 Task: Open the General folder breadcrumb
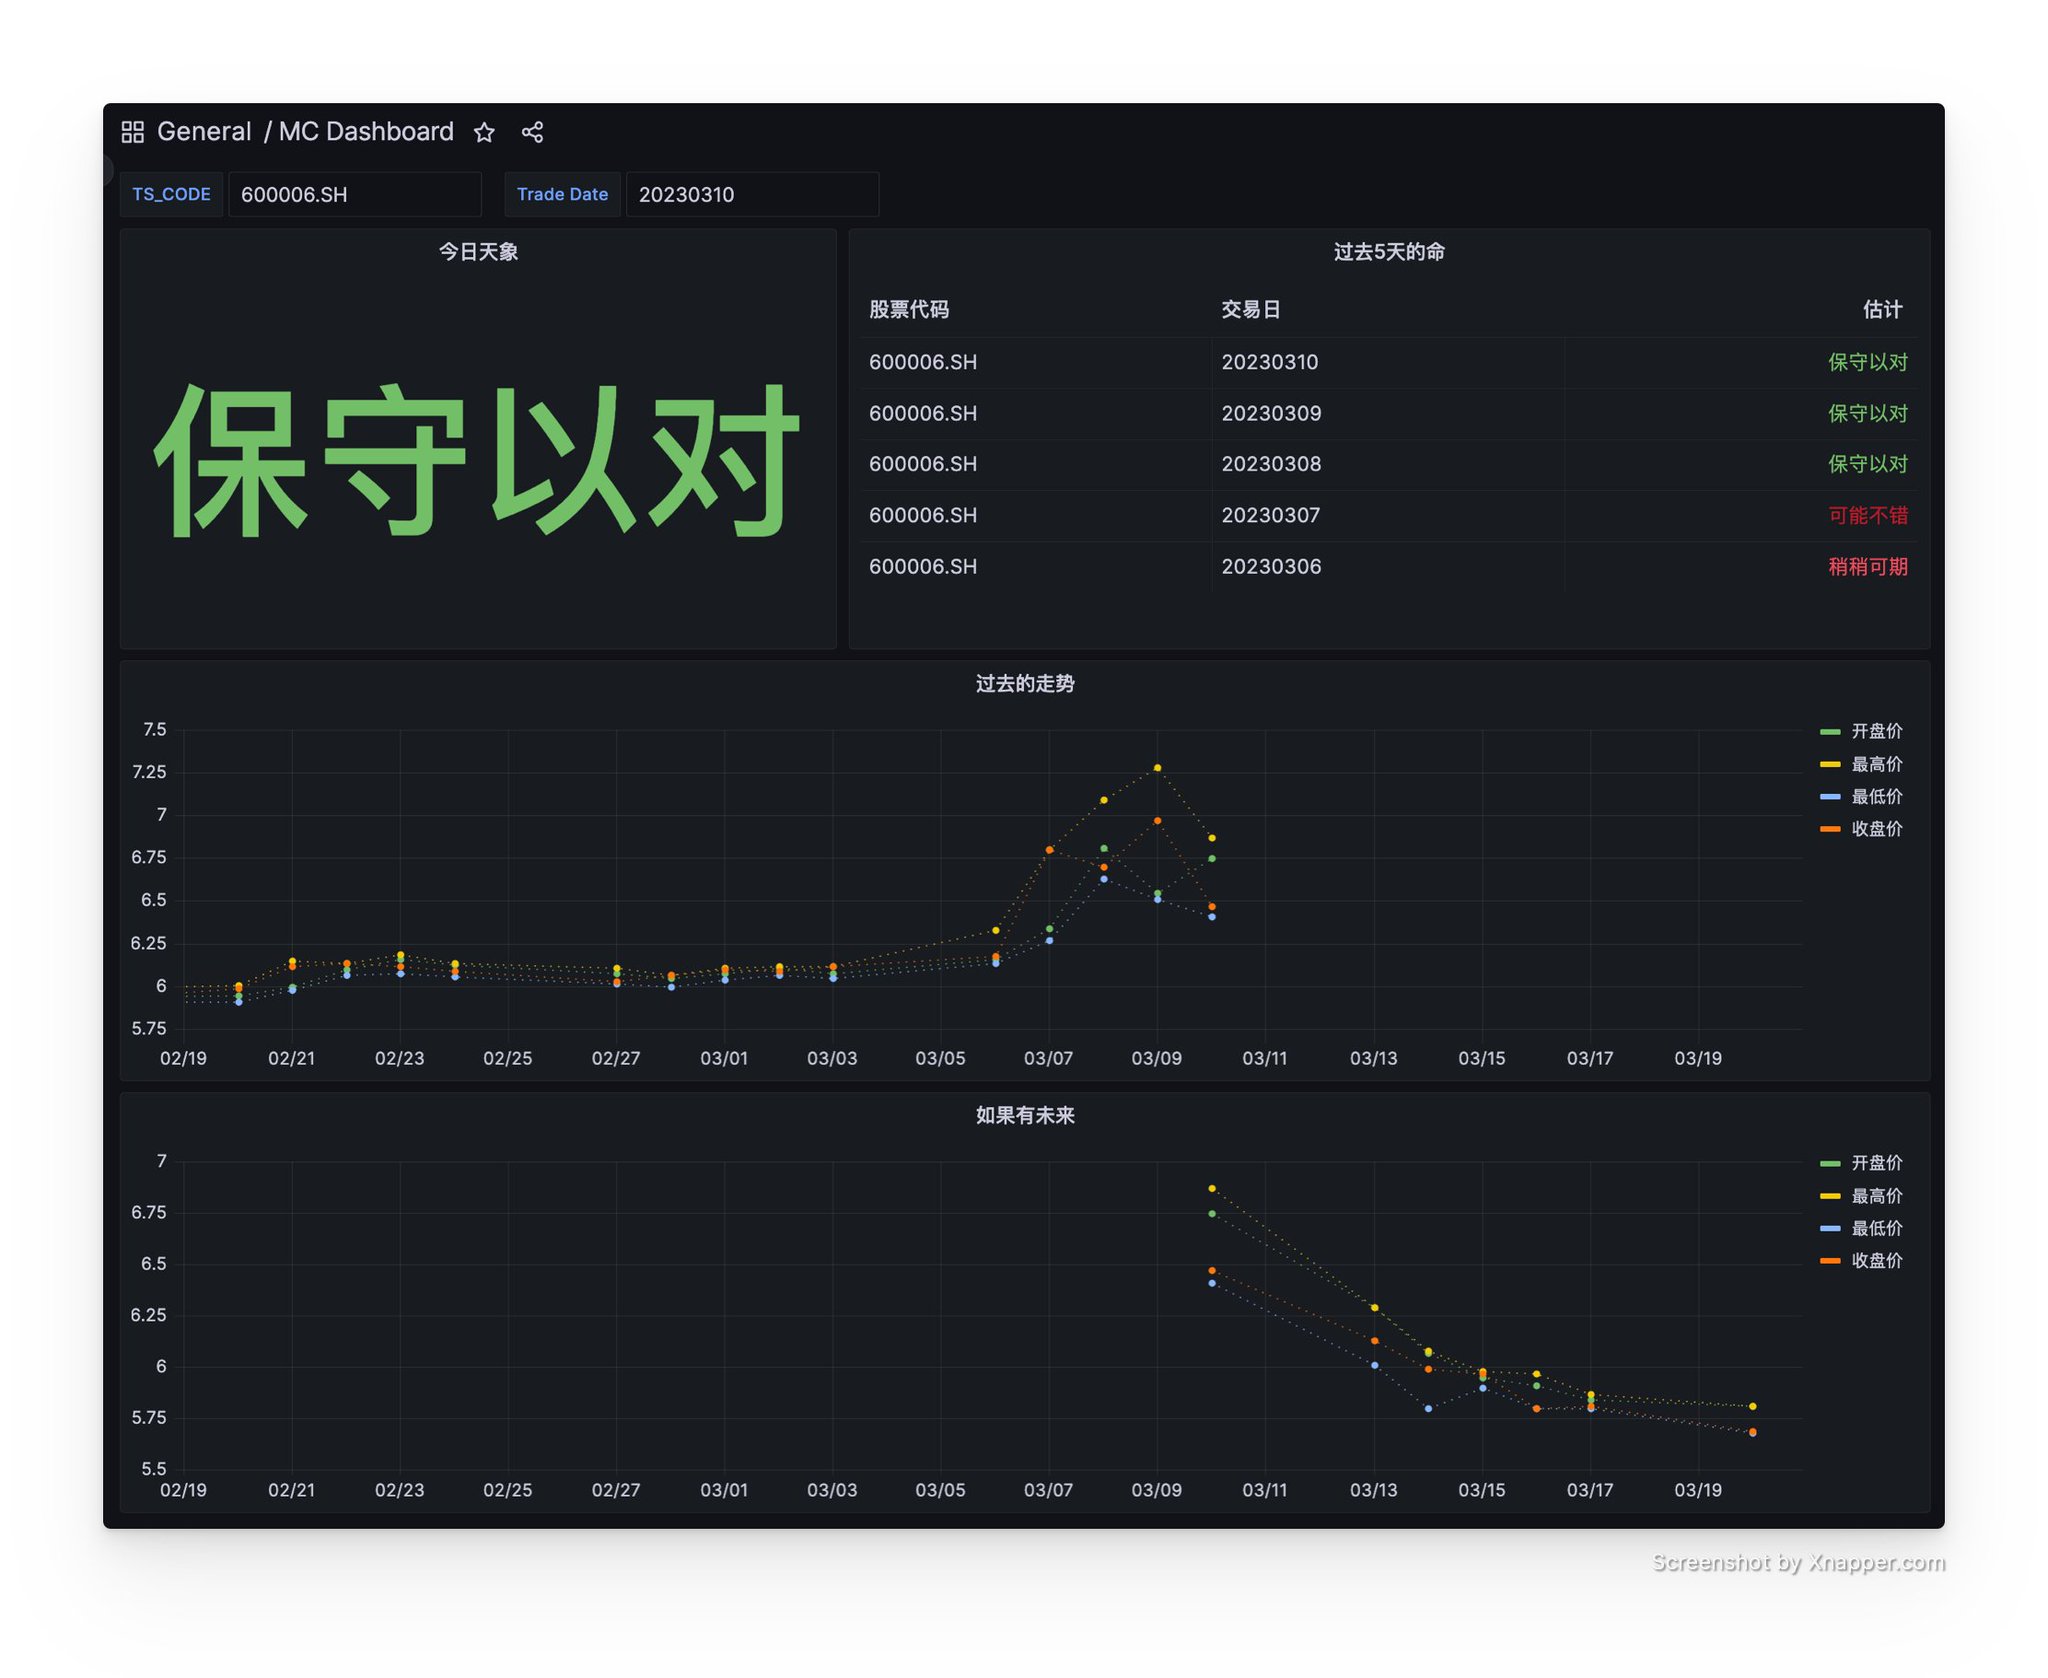tap(204, 132)
